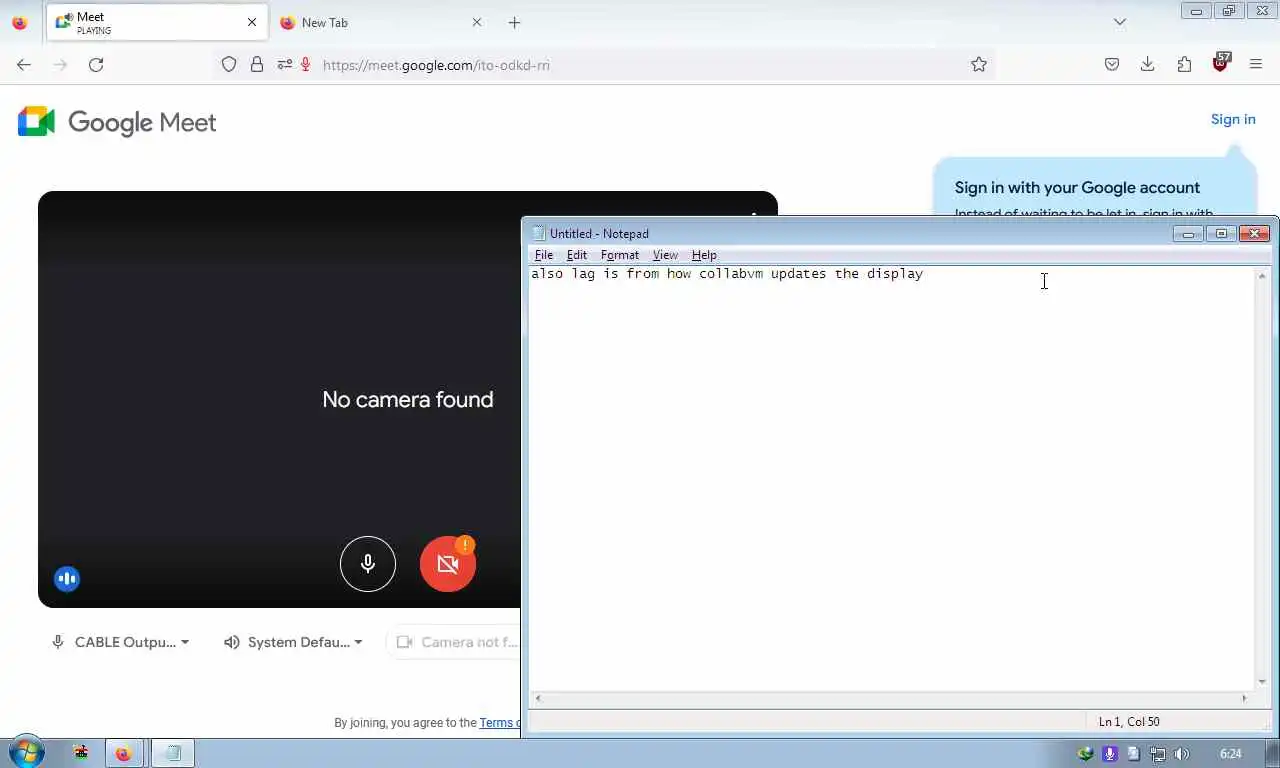Click the Sign in link
The width and height of the screenshot is (1280, 768).
pos(1233,119)
